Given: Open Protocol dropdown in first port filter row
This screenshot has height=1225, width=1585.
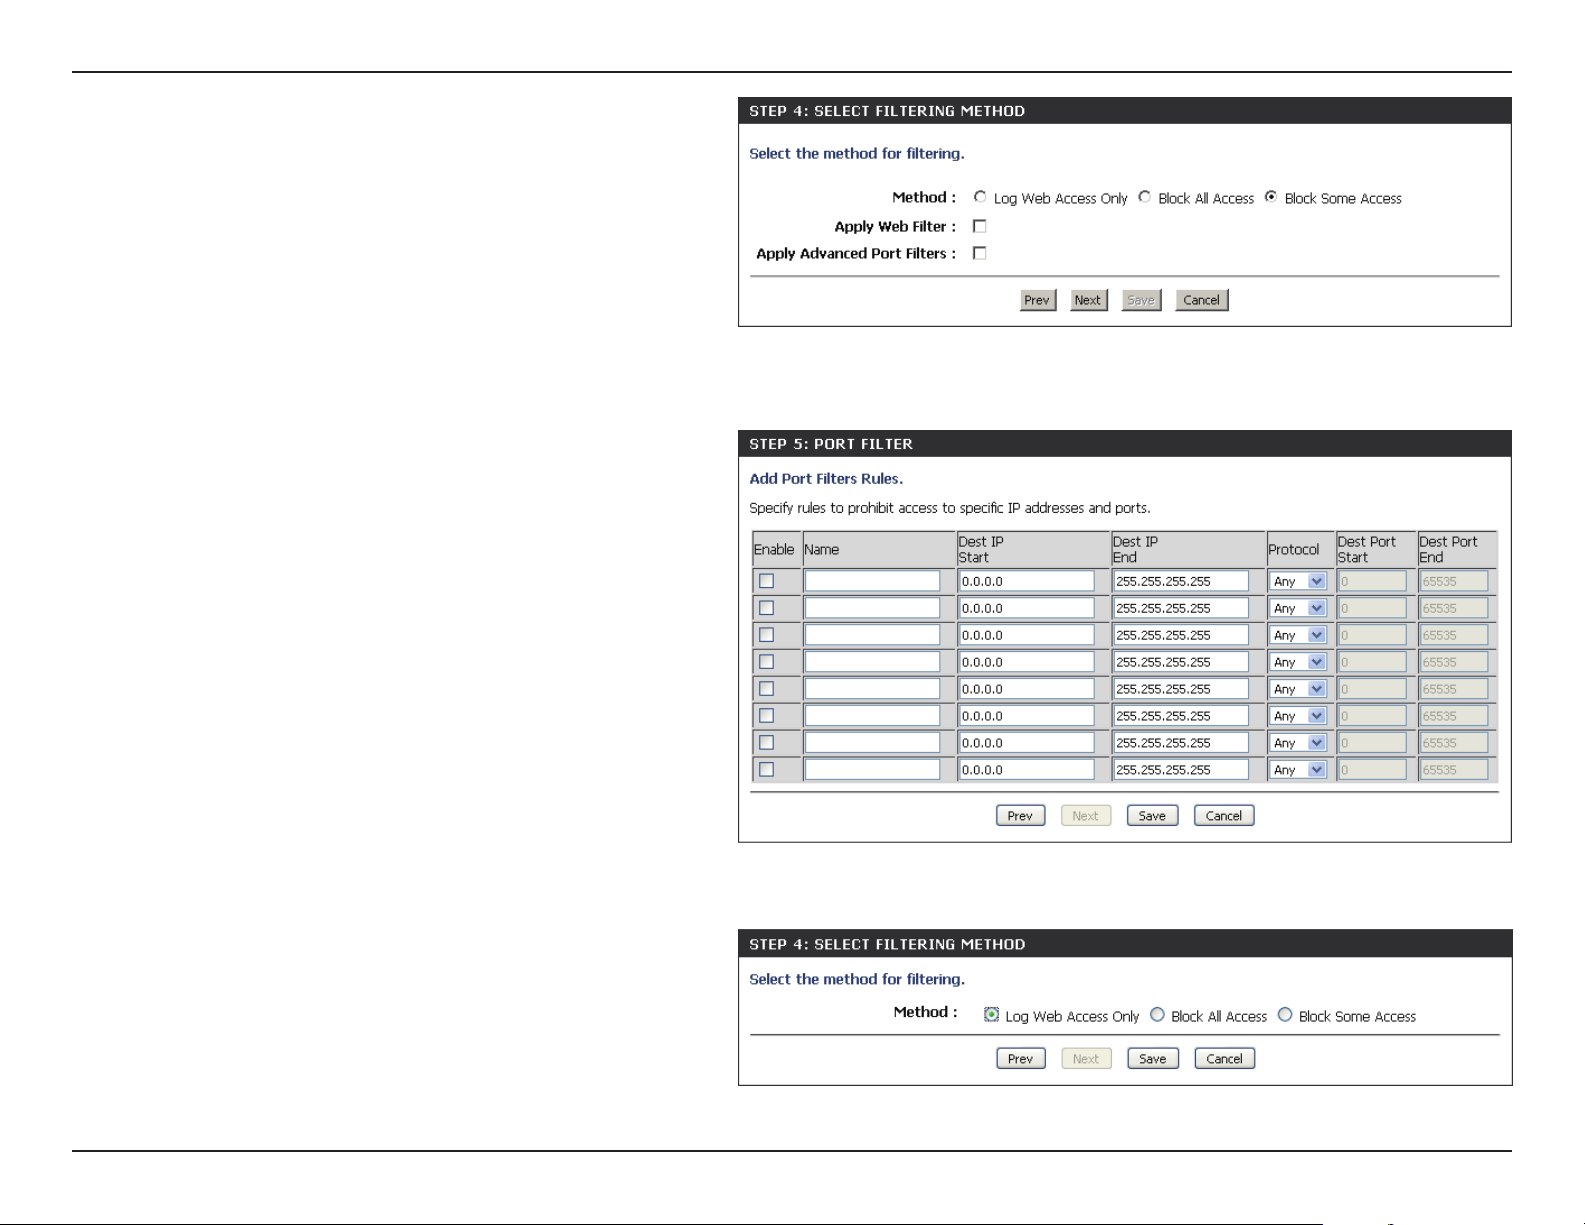Looking at the screenshot, I should click(x=1298, y=581).
